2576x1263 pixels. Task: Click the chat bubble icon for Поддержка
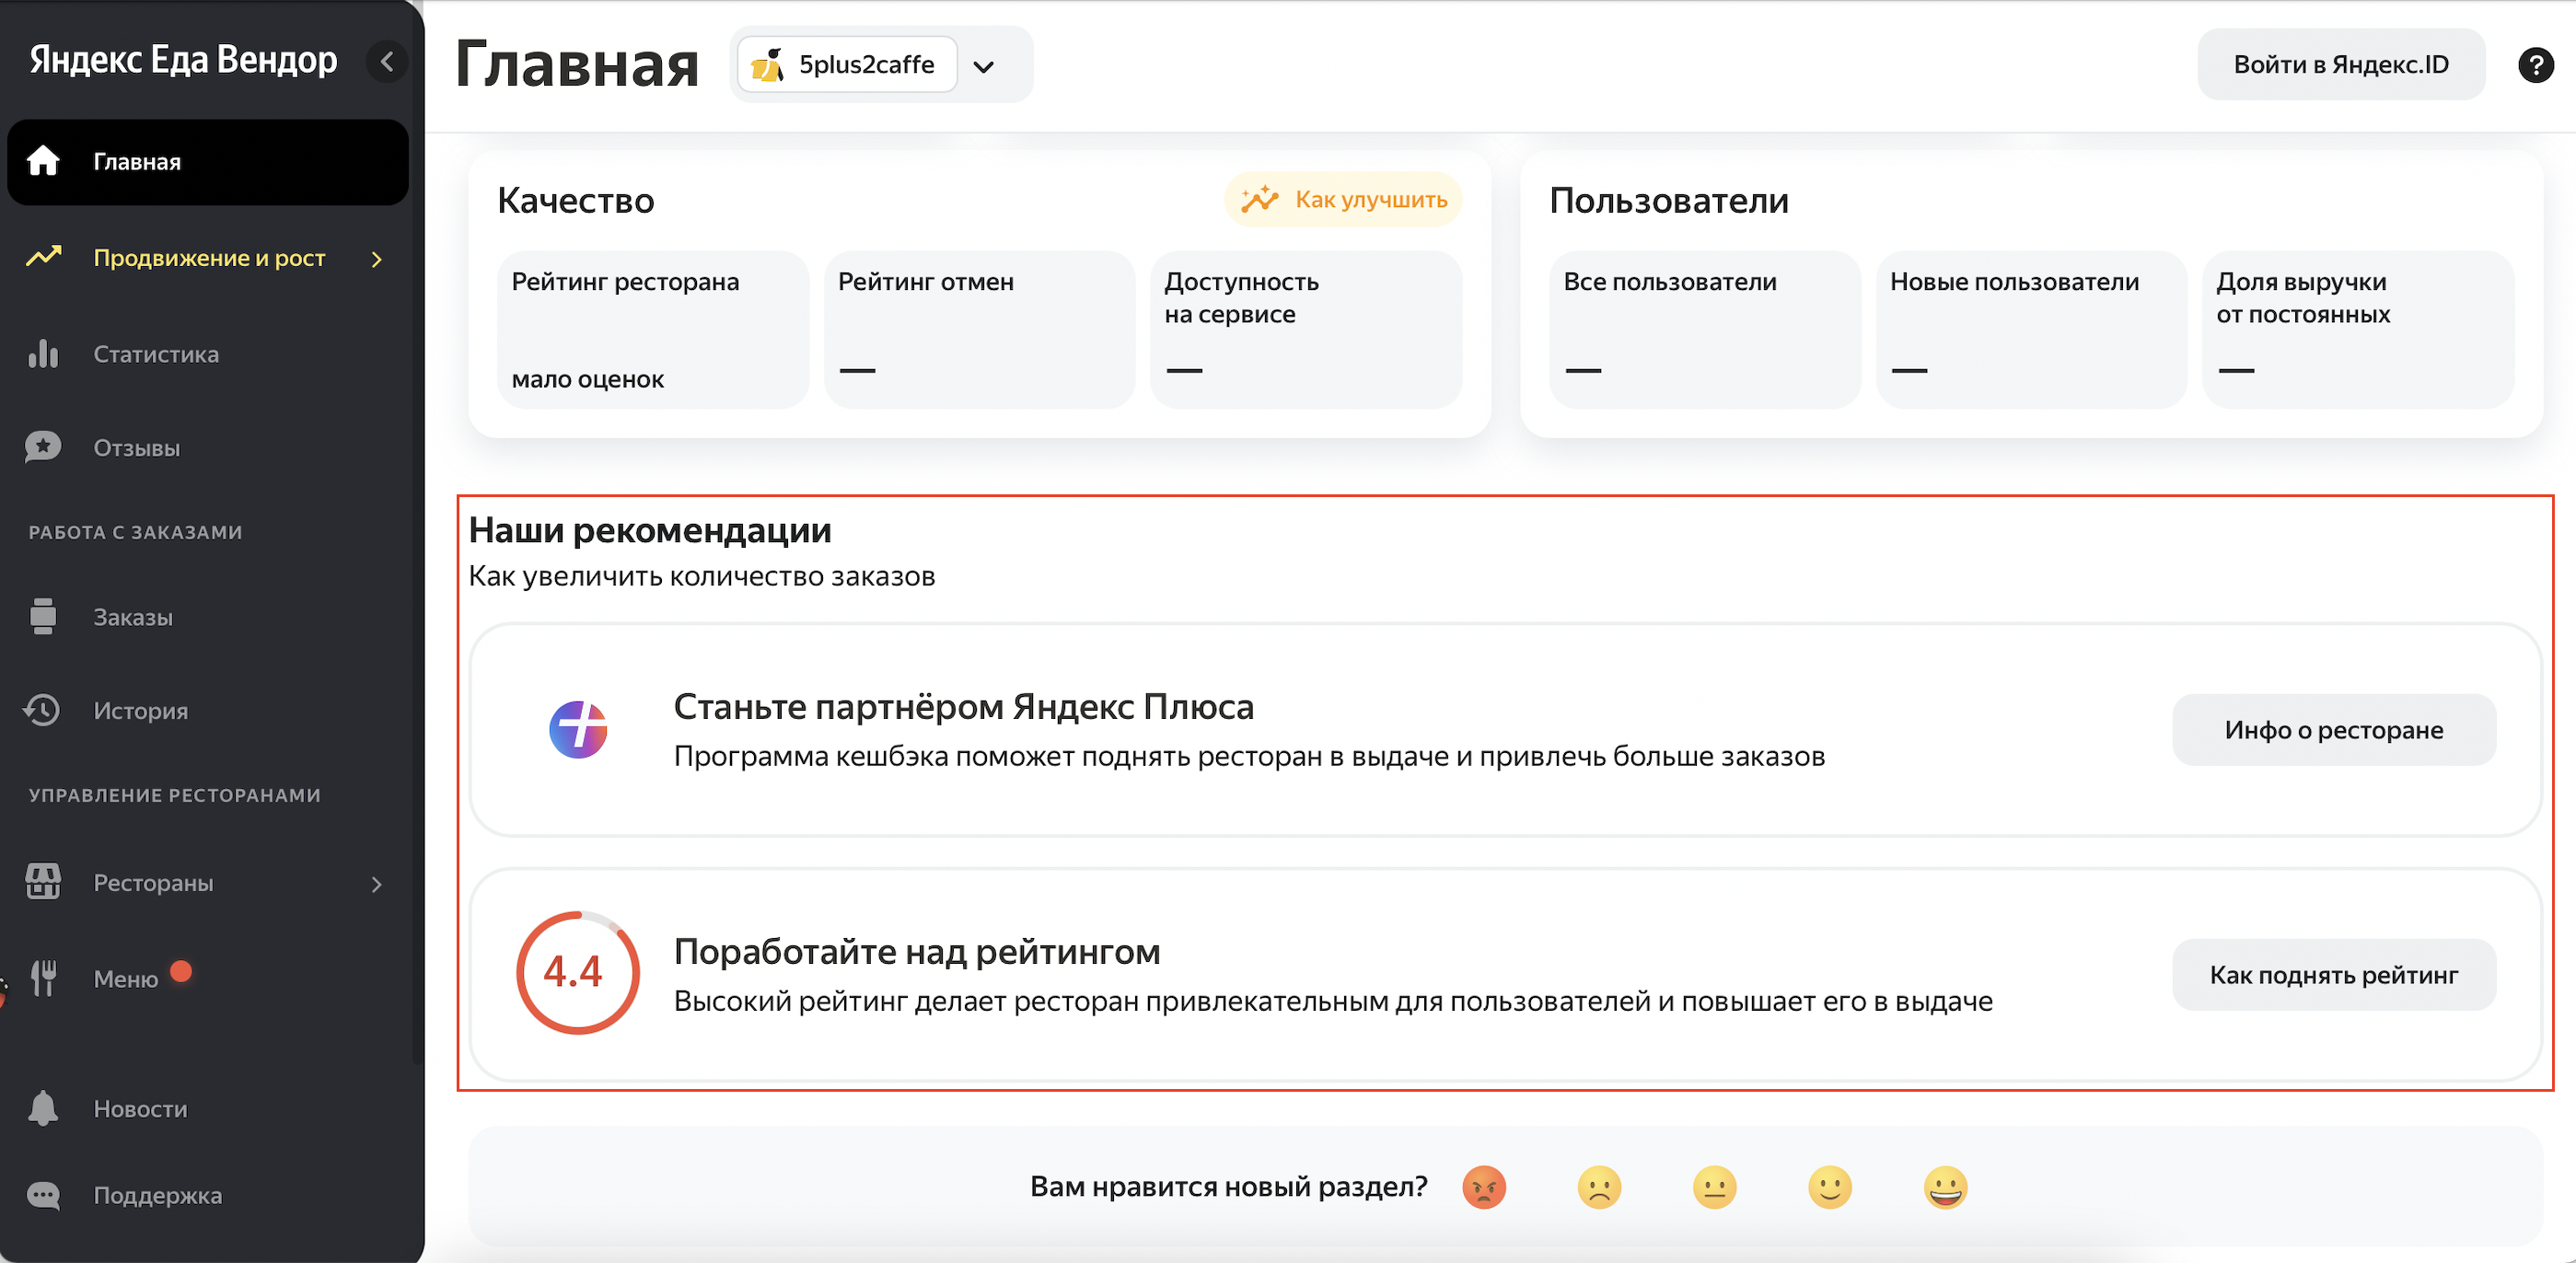(x=43, y=1195)
